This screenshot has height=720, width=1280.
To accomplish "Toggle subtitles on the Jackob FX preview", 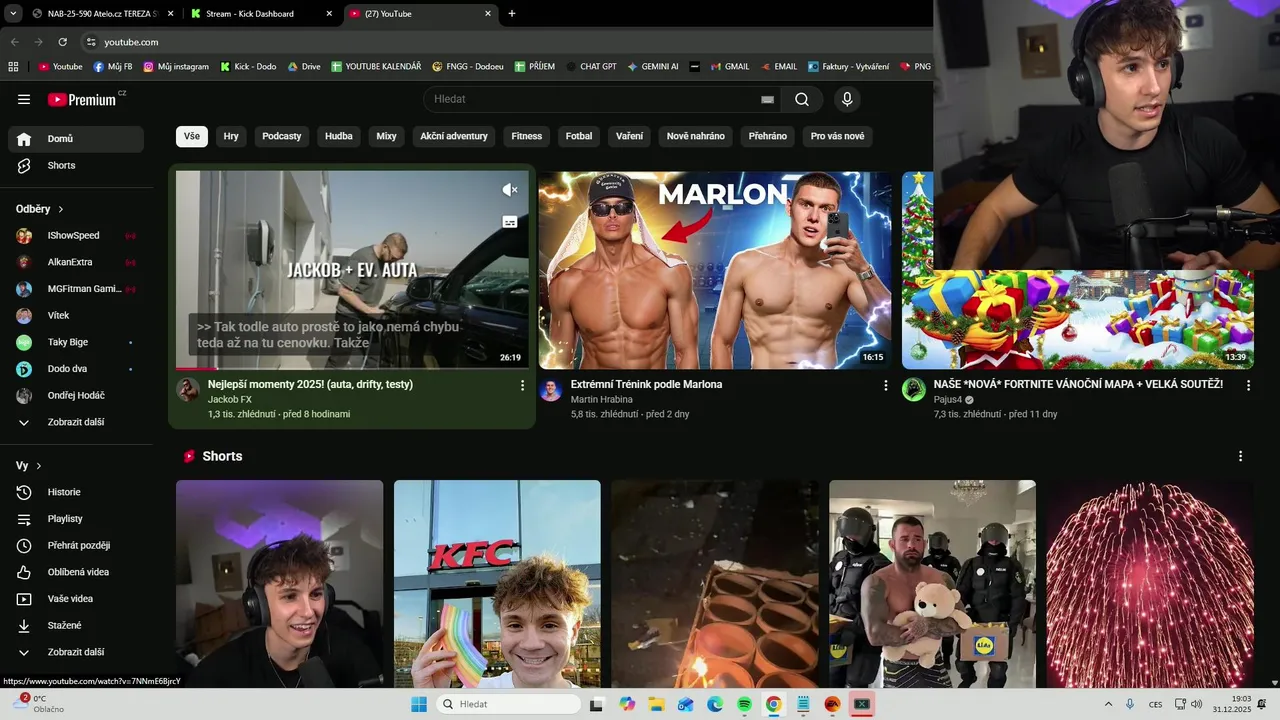I will coord(510,222).
